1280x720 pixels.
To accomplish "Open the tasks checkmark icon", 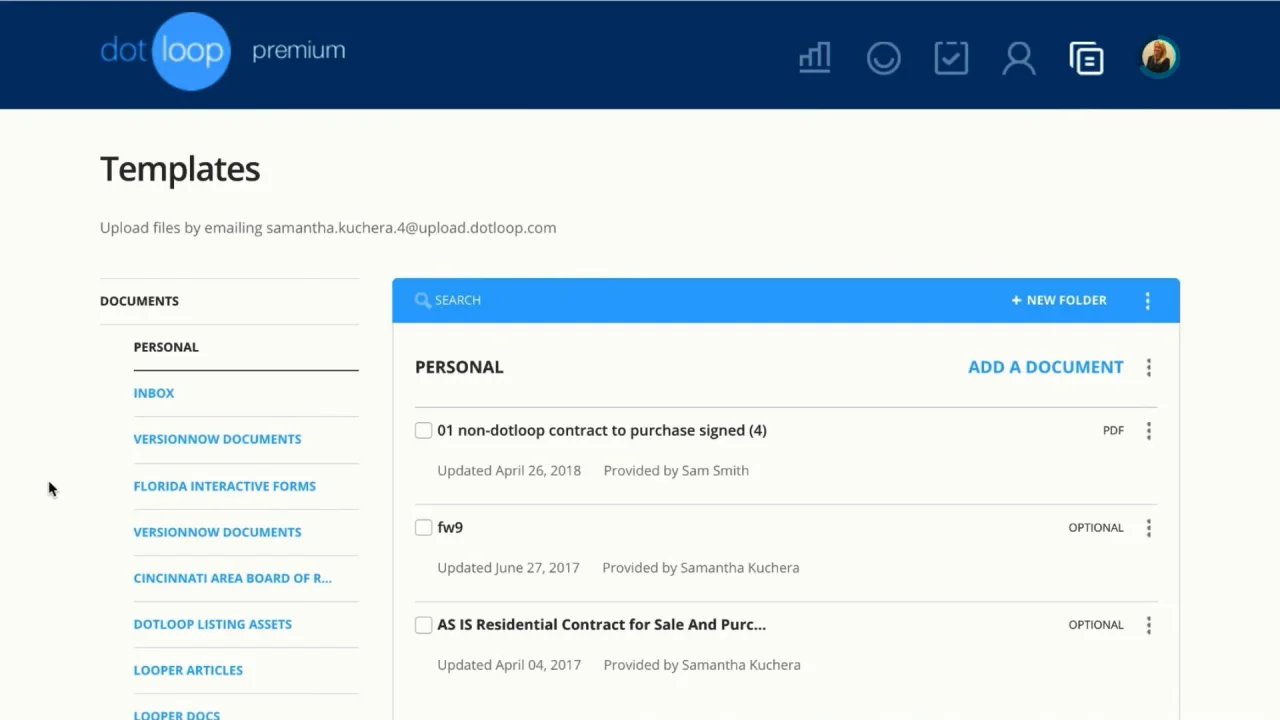I will [951, 58].
